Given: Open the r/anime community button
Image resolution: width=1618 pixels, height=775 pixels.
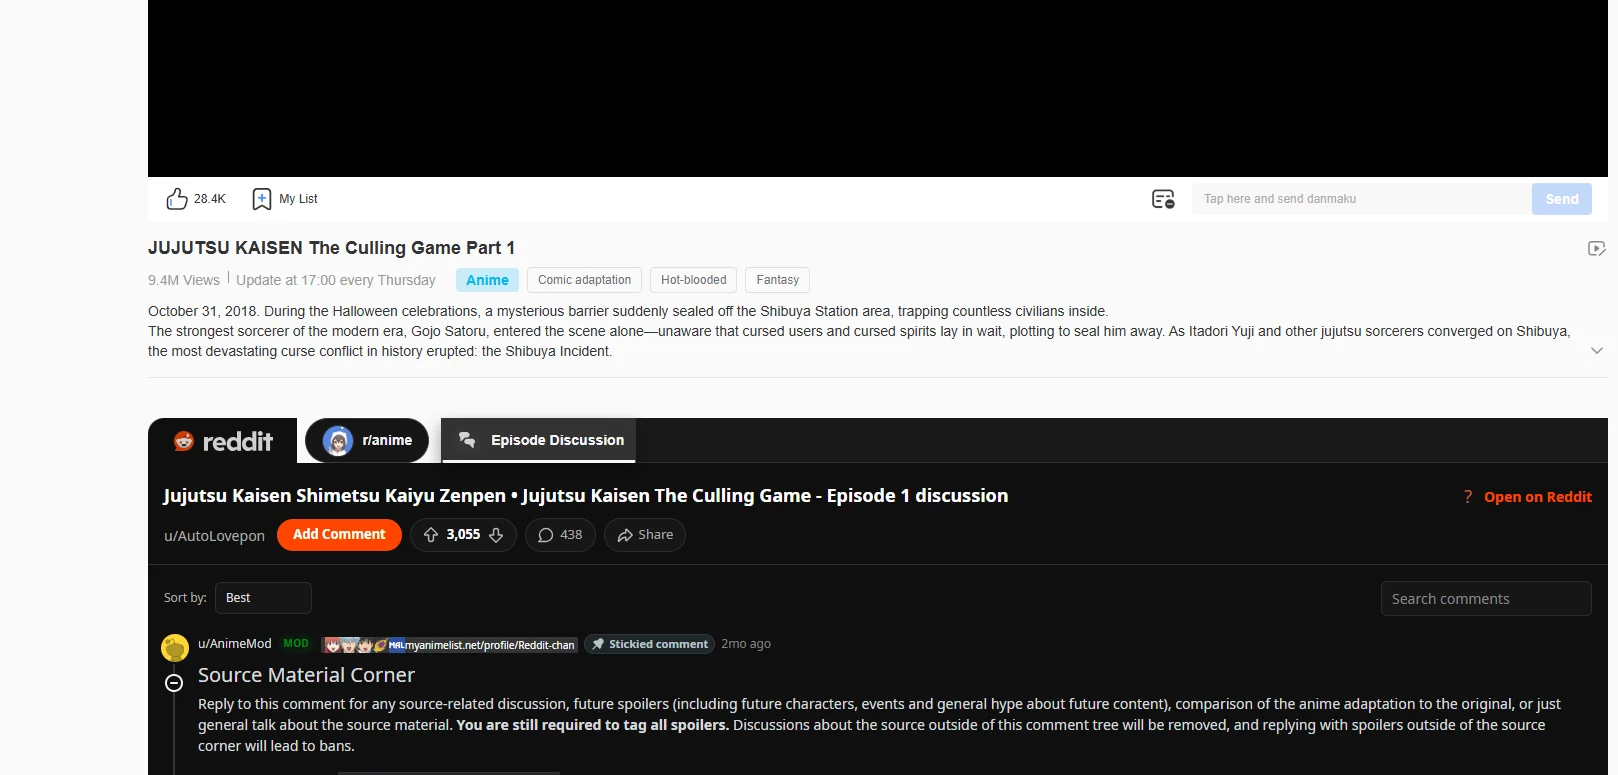Looking at the screenshot, I should pos(367,440).
